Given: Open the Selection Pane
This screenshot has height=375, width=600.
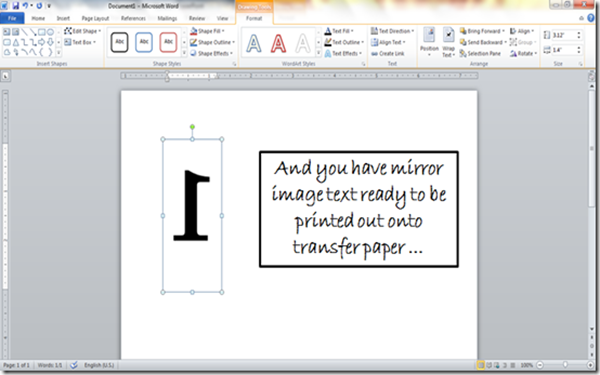Looking at the screenshot, I should pos(480,53).
